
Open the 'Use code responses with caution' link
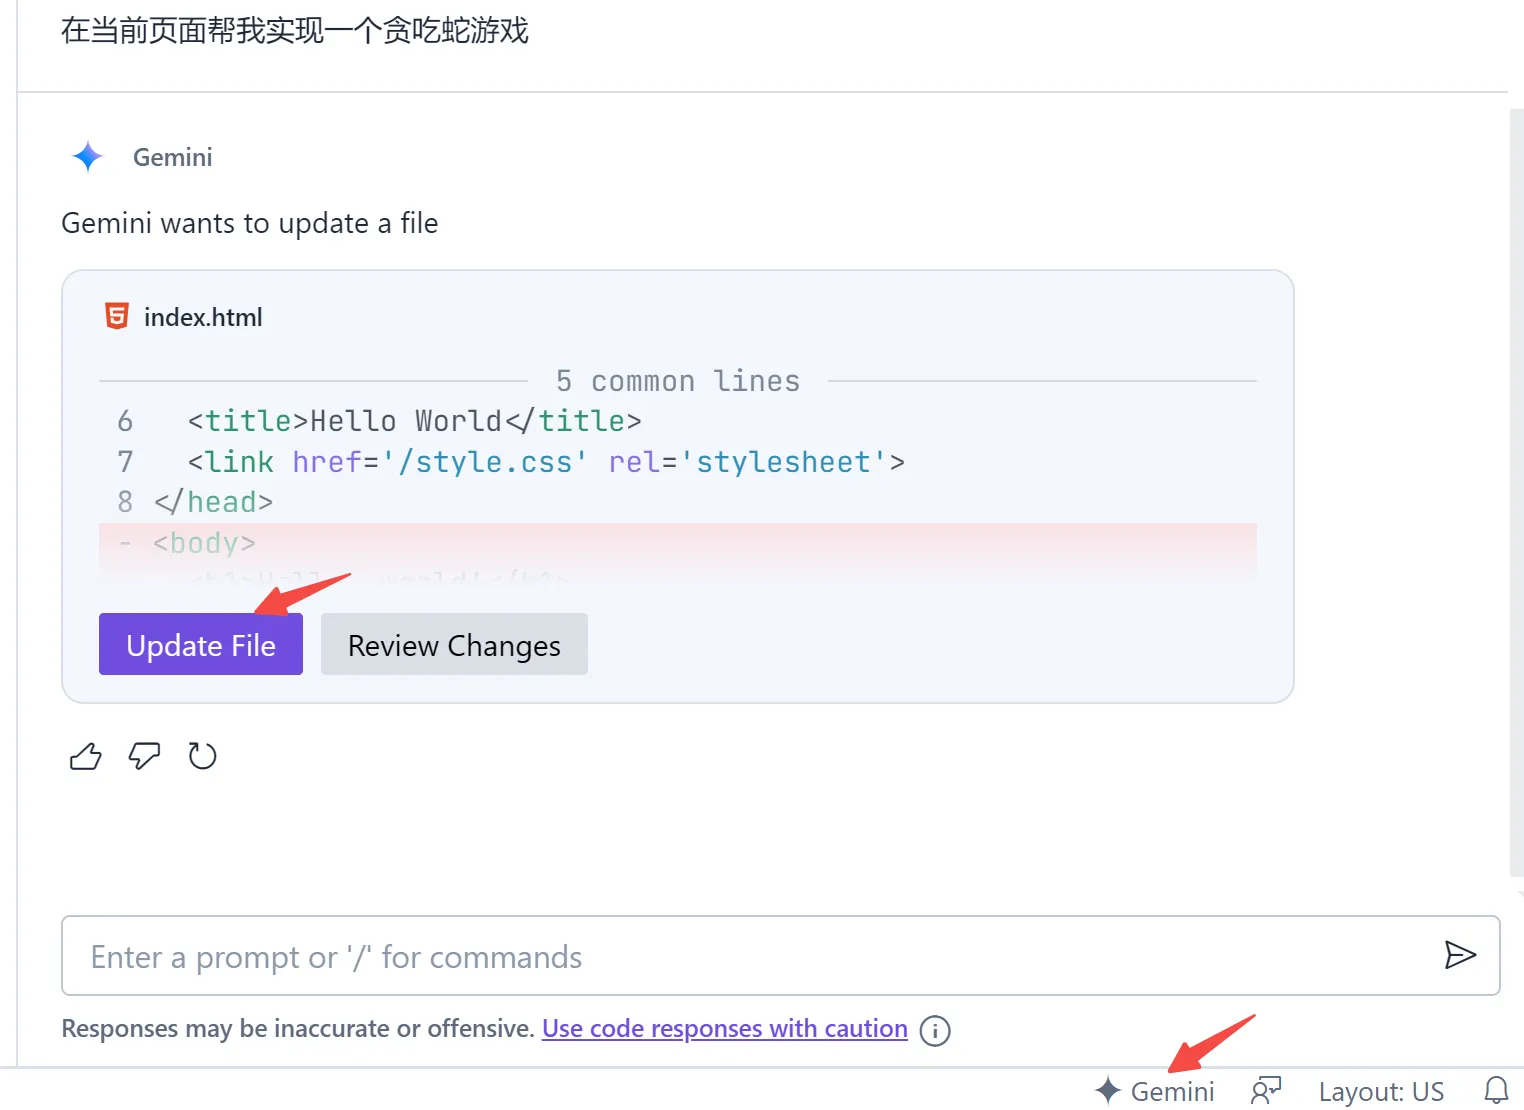pos(725,1028)
